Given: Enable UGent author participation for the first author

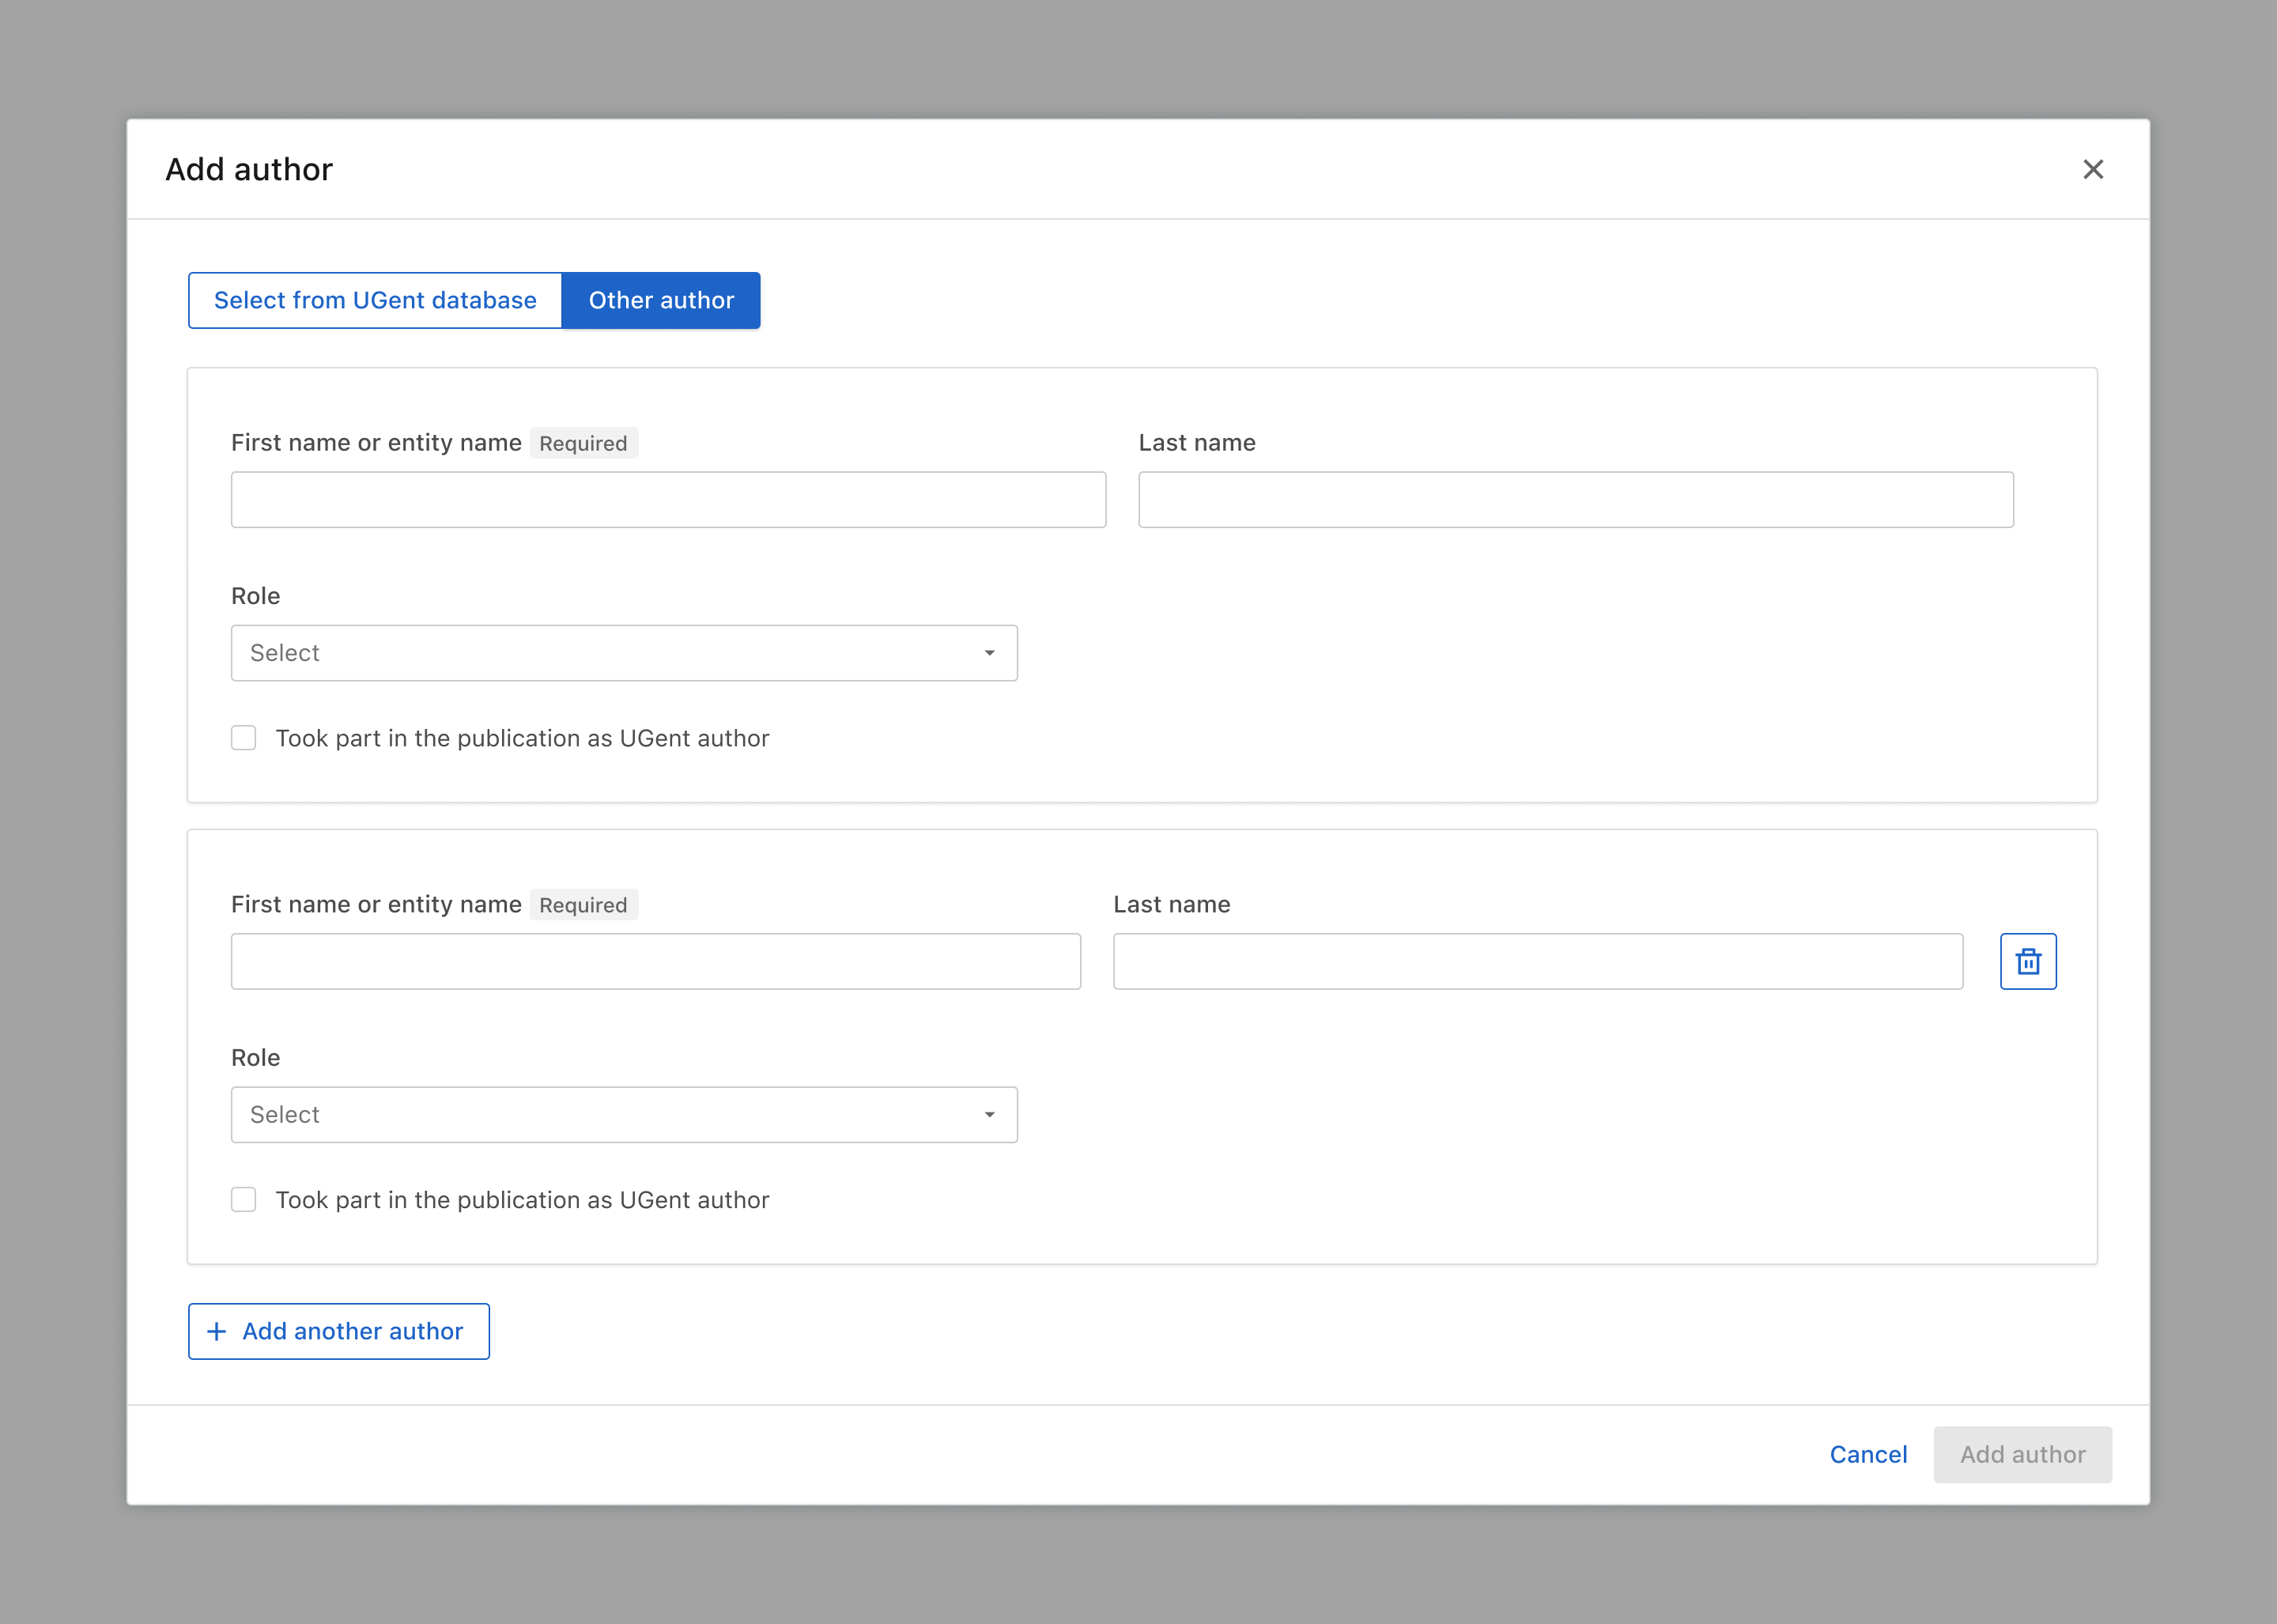Looking at the screenshot, I should [x=243, y=738].
